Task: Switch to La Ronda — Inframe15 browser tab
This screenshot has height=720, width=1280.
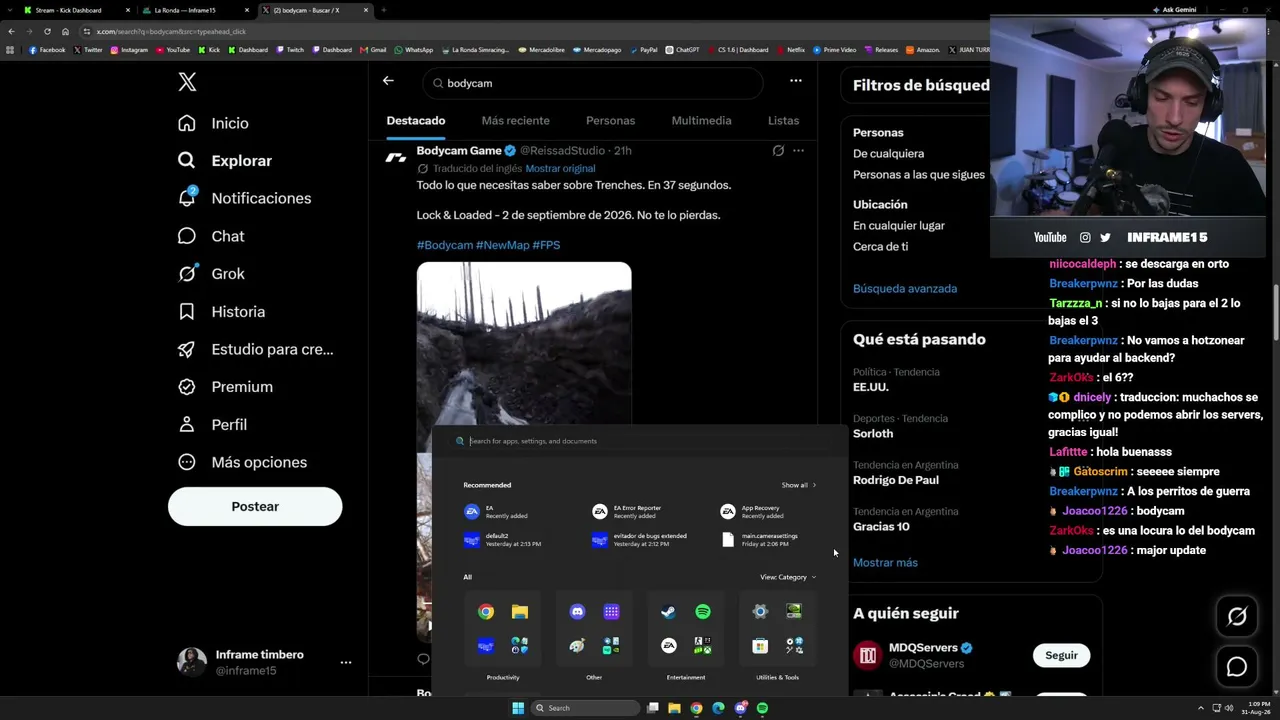Action: 195,10
